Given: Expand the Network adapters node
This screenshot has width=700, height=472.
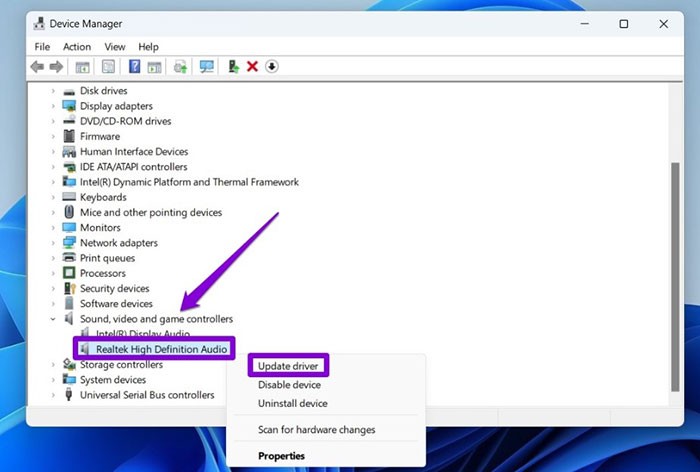Looking at the screenshot, I should [53, 243].
